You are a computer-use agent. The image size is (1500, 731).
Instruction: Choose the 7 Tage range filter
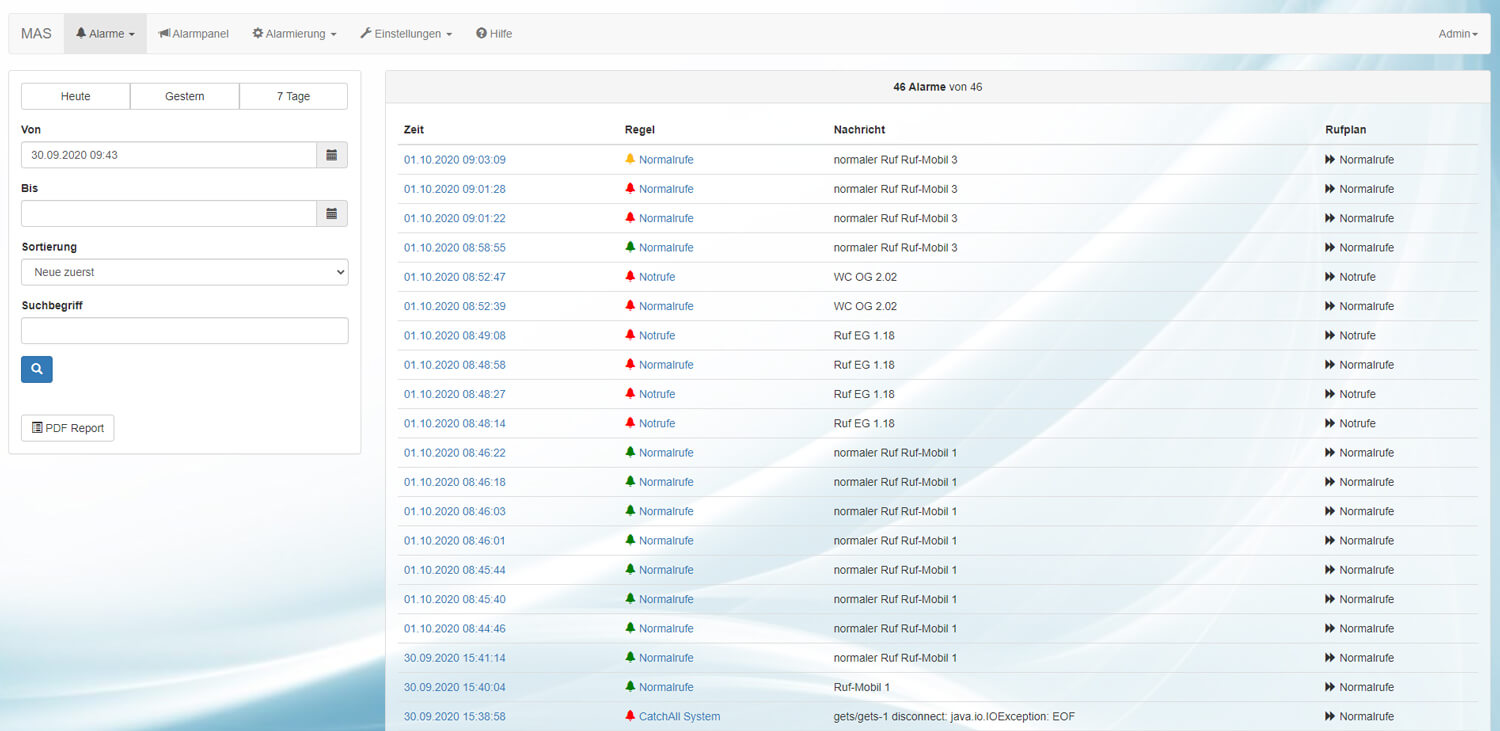tap(293, 96)
